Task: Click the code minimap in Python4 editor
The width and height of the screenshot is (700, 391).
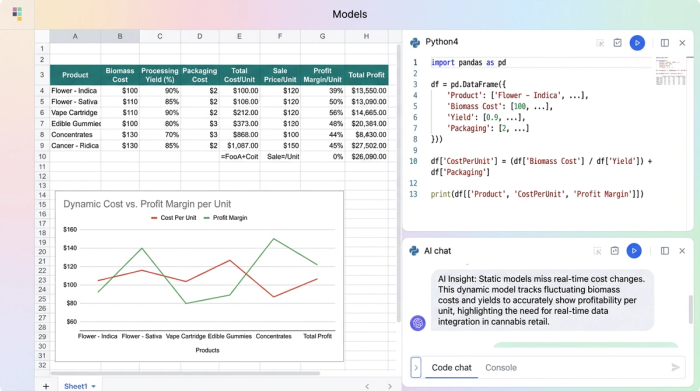Action: (671, 71)
